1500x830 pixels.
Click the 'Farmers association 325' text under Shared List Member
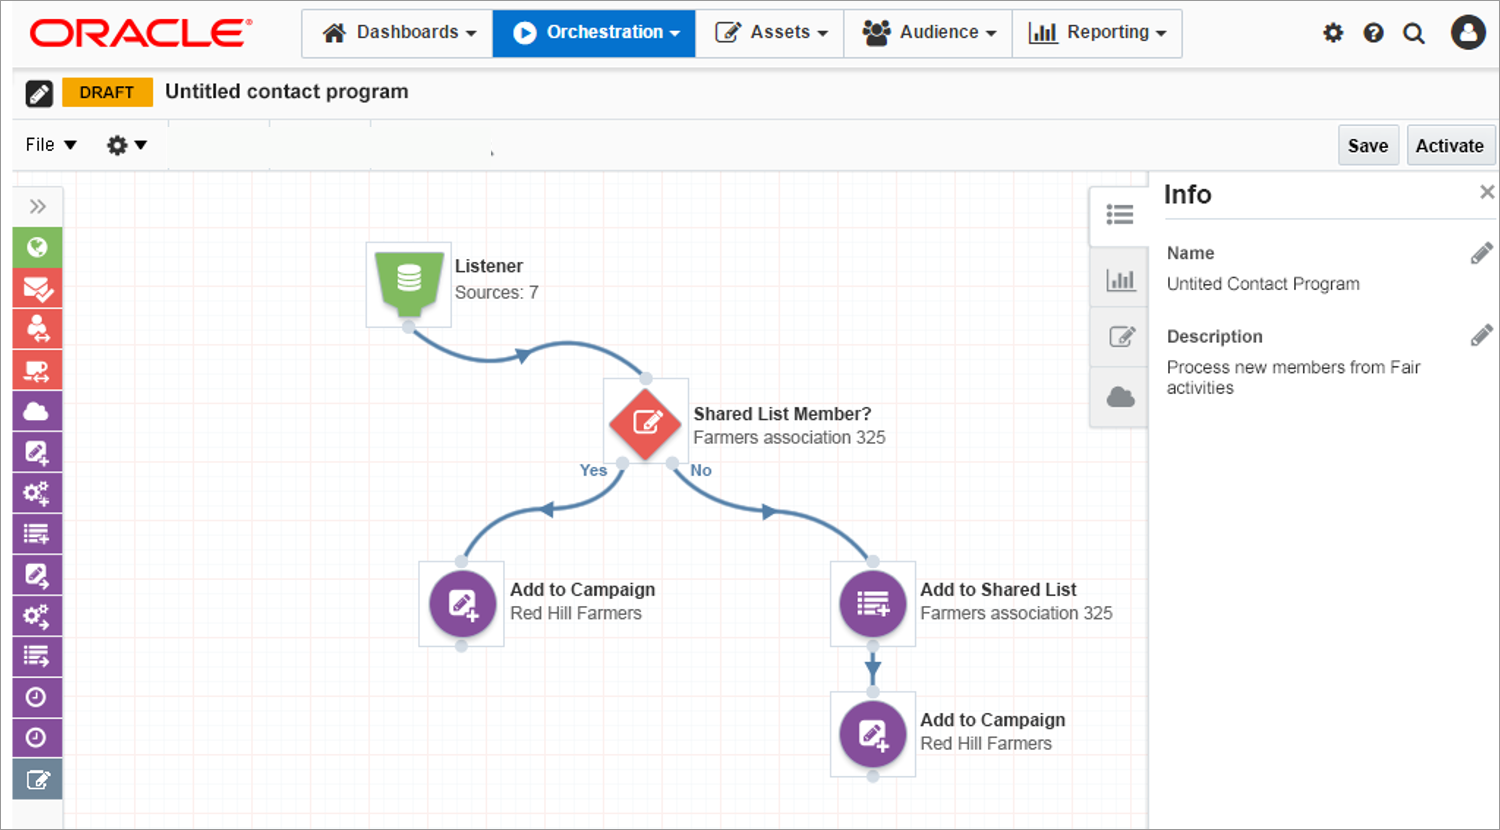tap(790, 437)
